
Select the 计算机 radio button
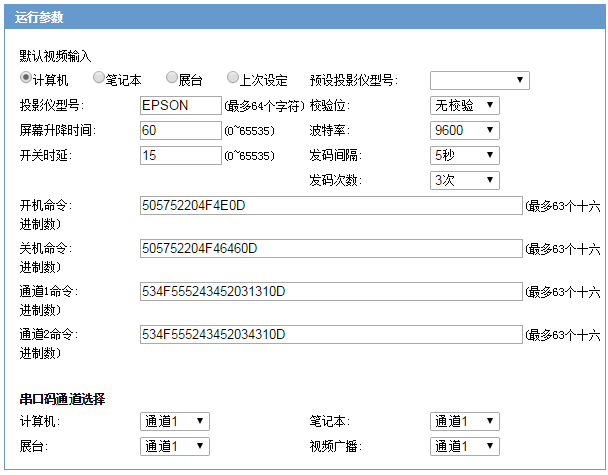(x=26, y=78)
